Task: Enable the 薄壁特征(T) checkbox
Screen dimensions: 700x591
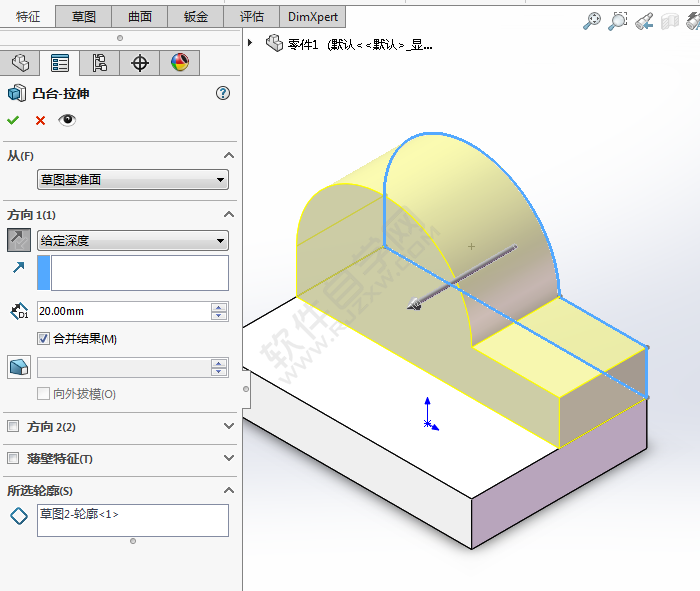Action: [13, 458]
